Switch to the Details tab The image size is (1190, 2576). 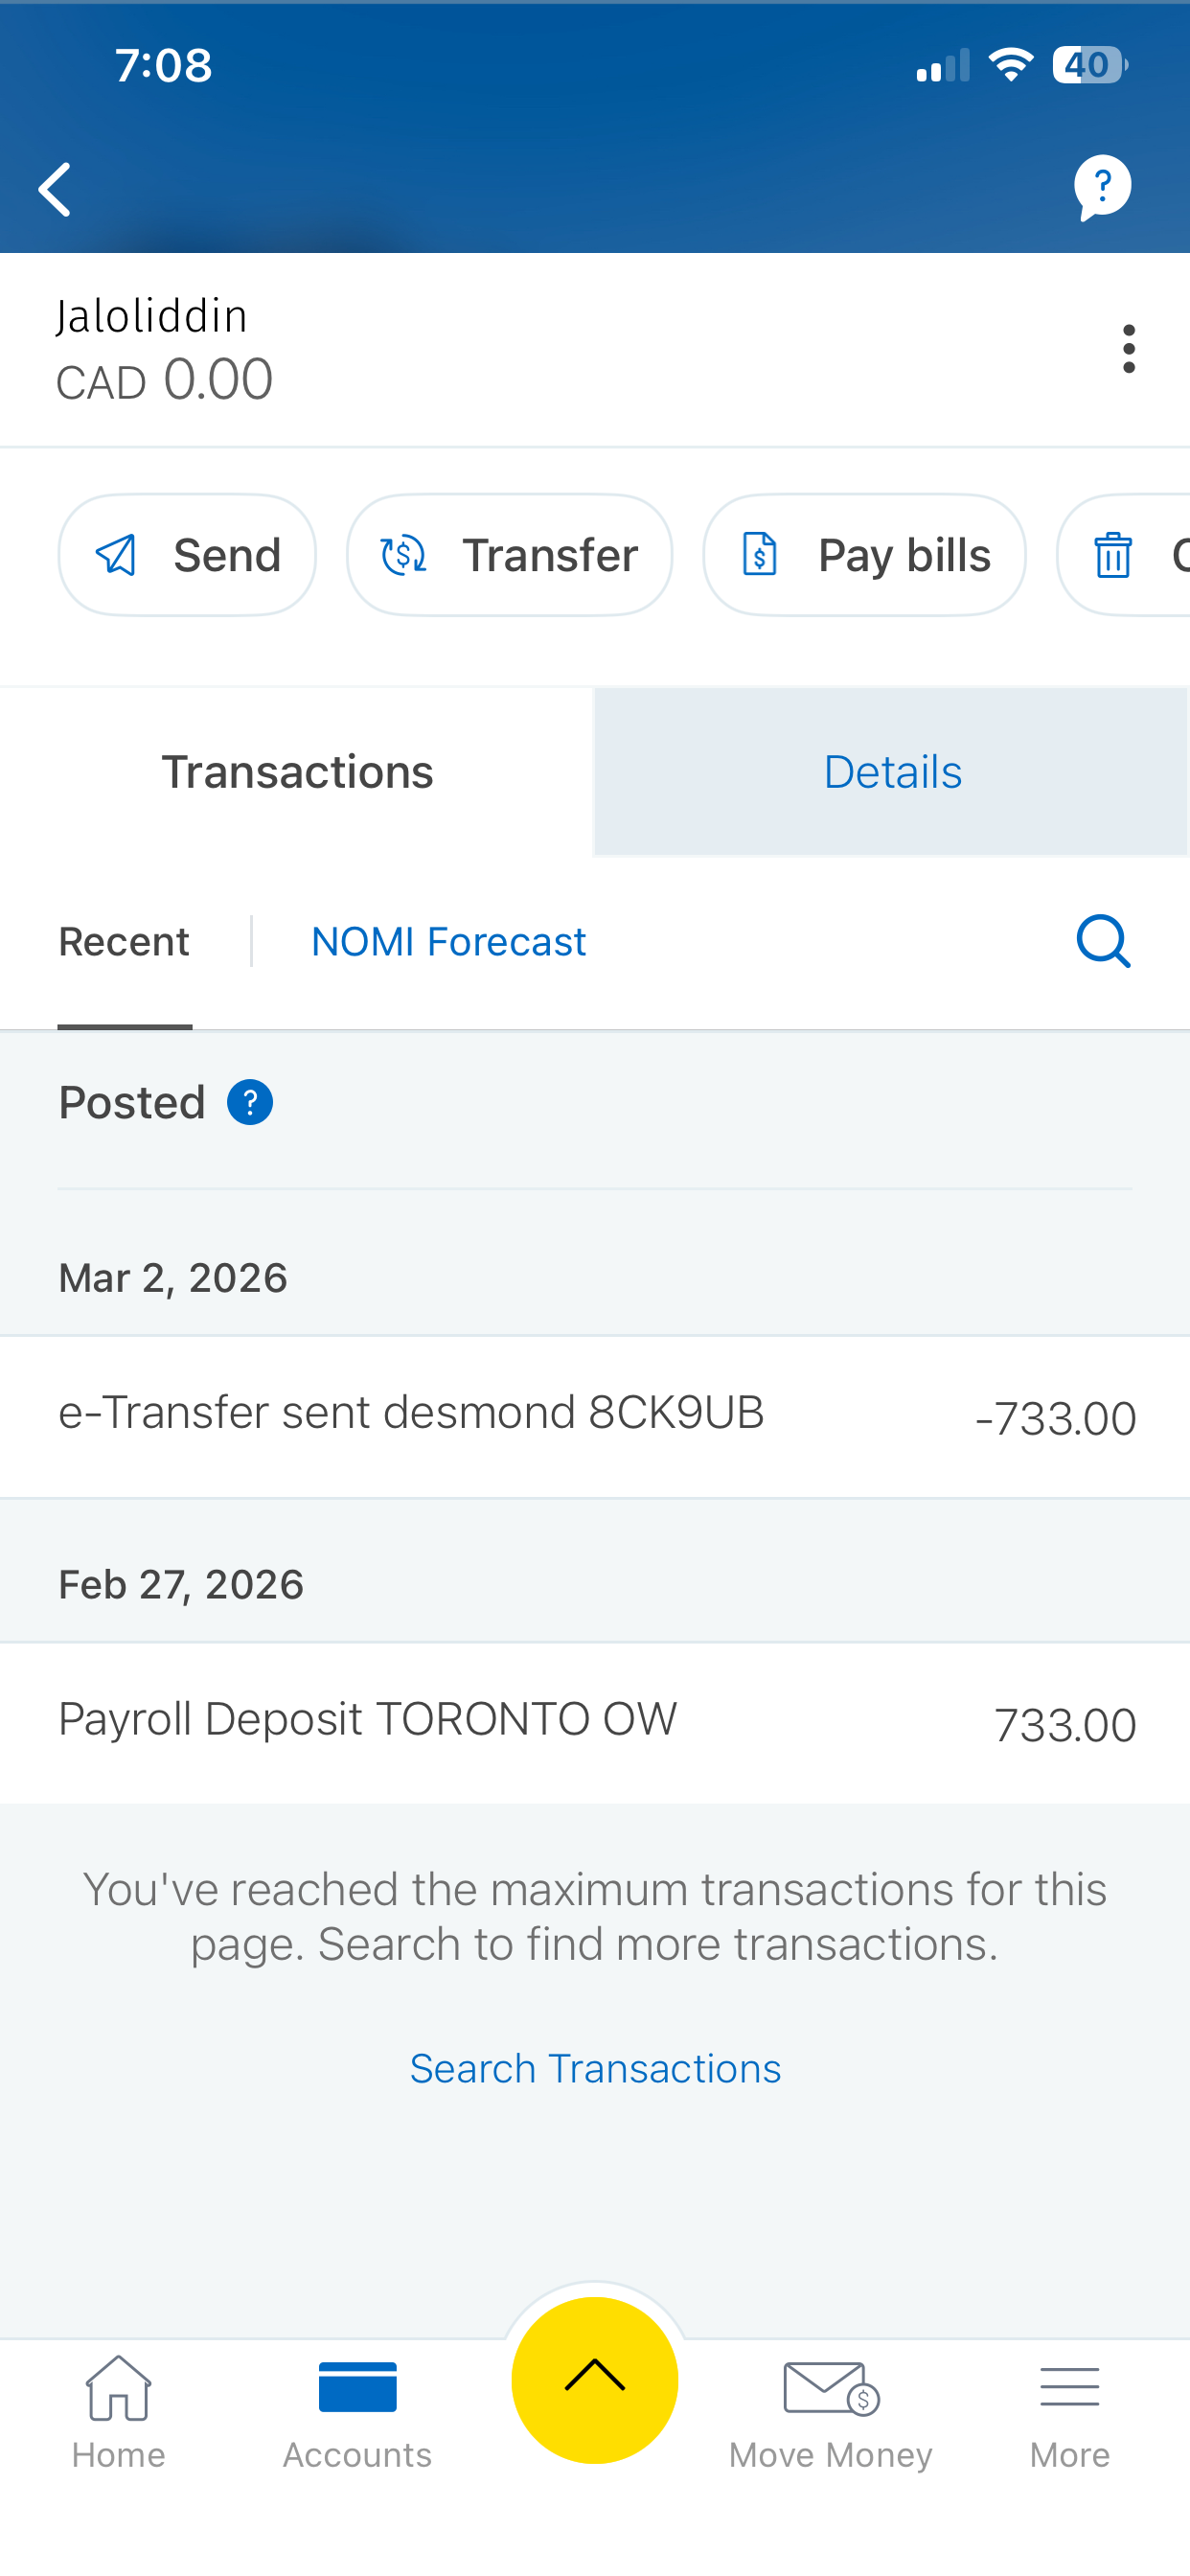(892, 772)
